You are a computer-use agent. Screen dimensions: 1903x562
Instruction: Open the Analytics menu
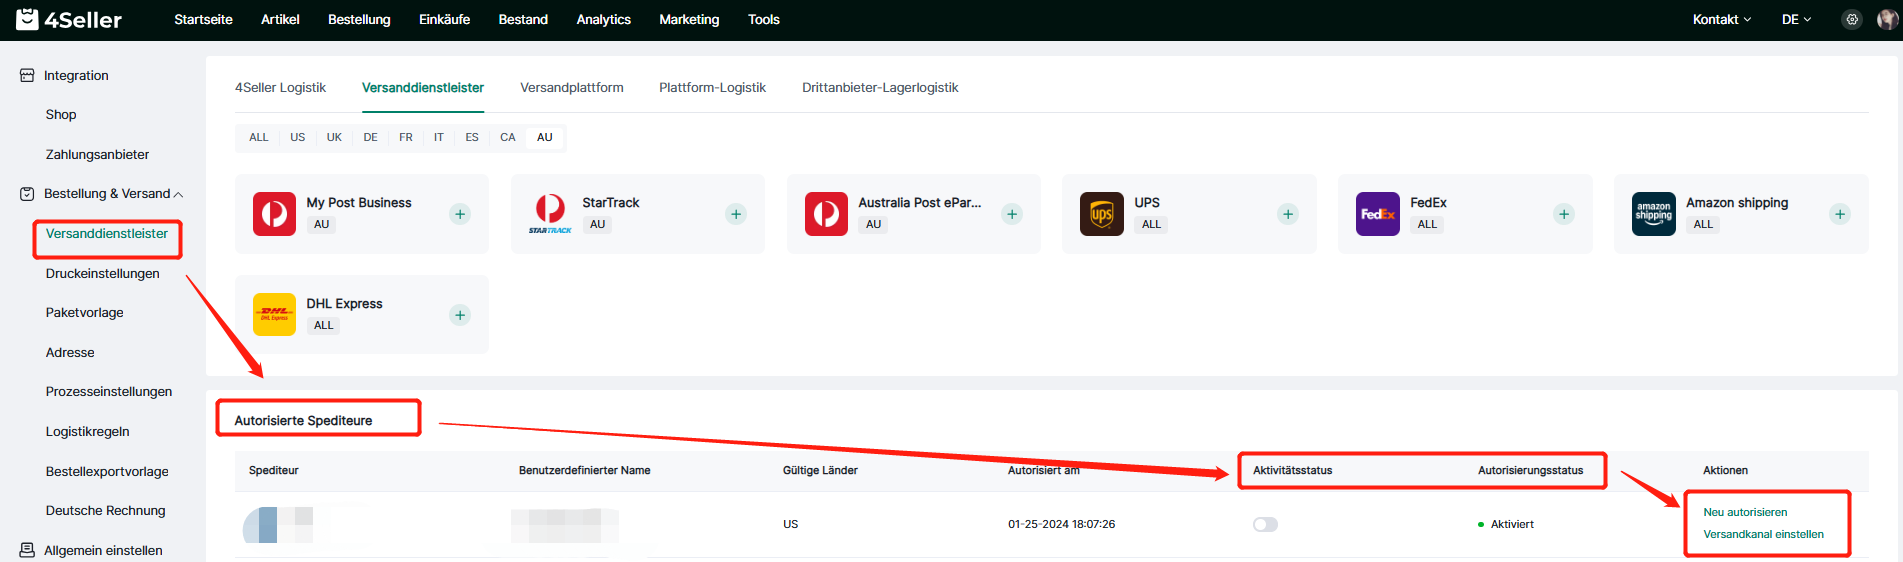click(603, 20)
